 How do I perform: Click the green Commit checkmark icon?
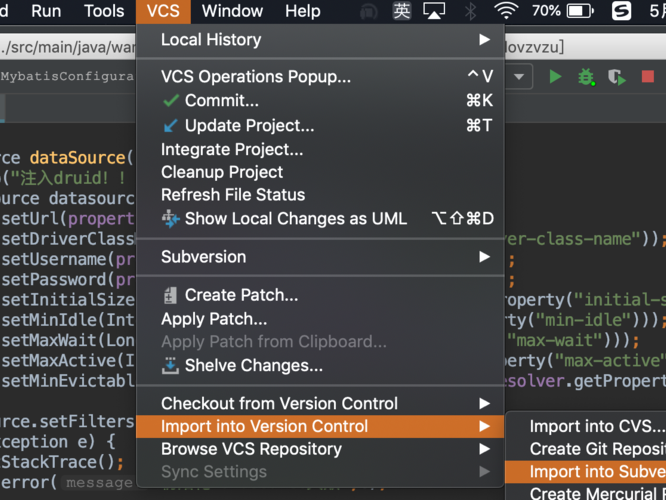171,101
